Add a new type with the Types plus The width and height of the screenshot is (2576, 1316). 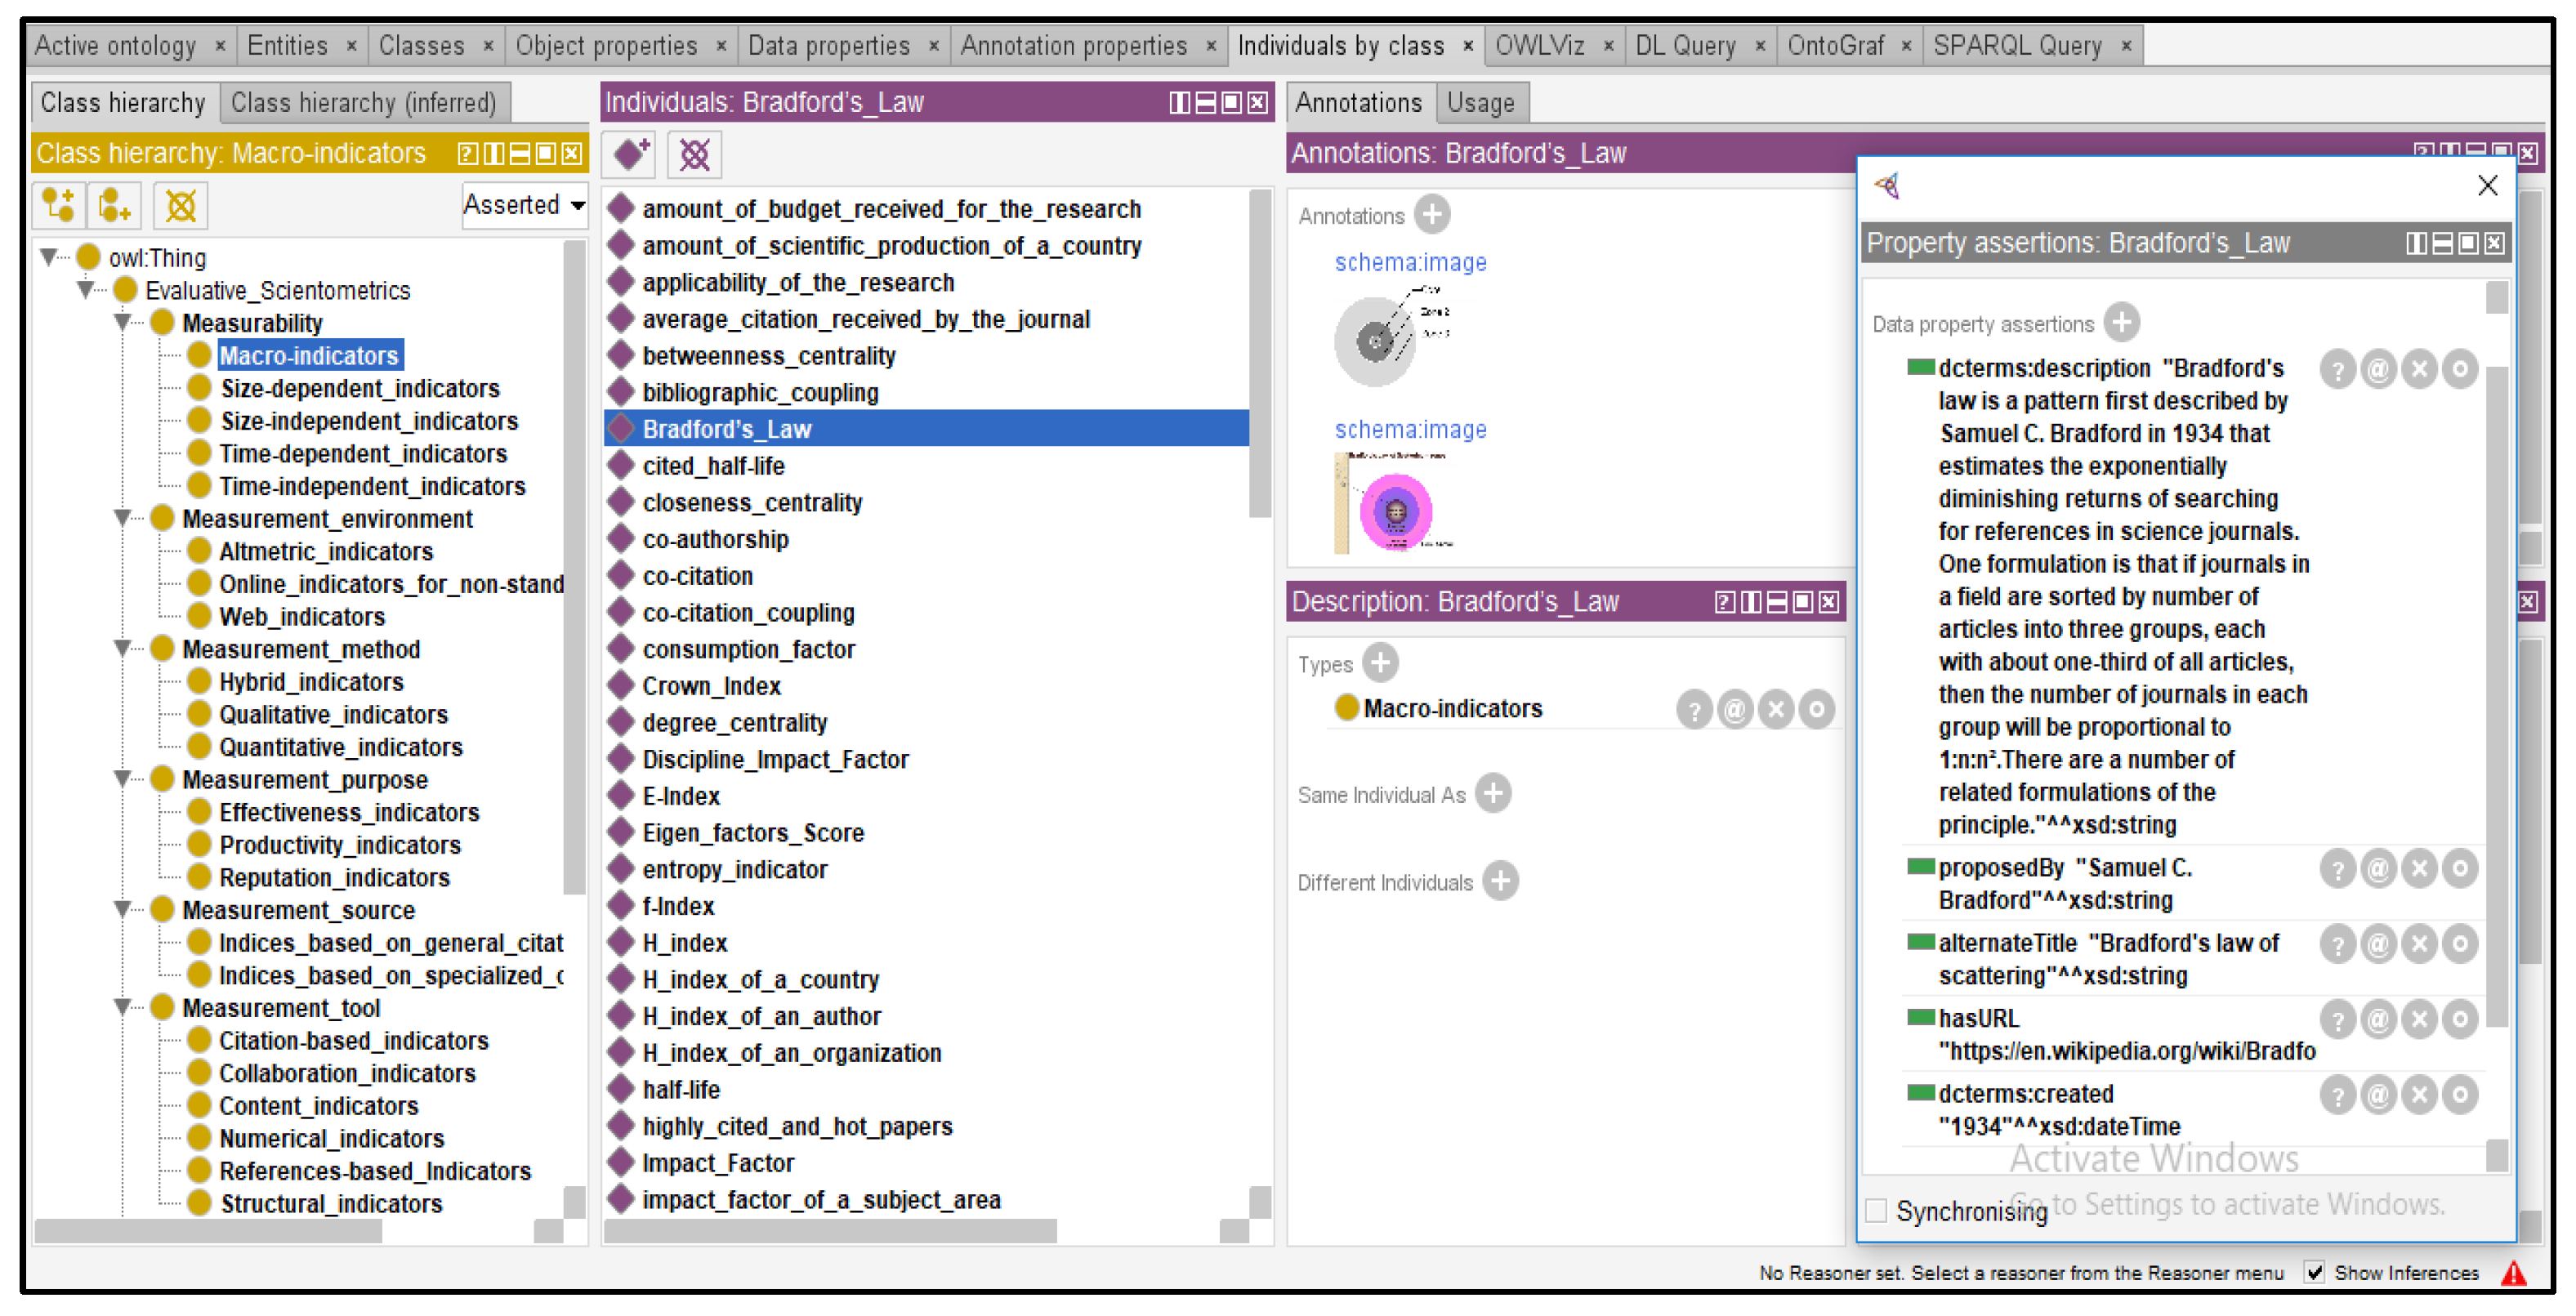pos(1381,663)
